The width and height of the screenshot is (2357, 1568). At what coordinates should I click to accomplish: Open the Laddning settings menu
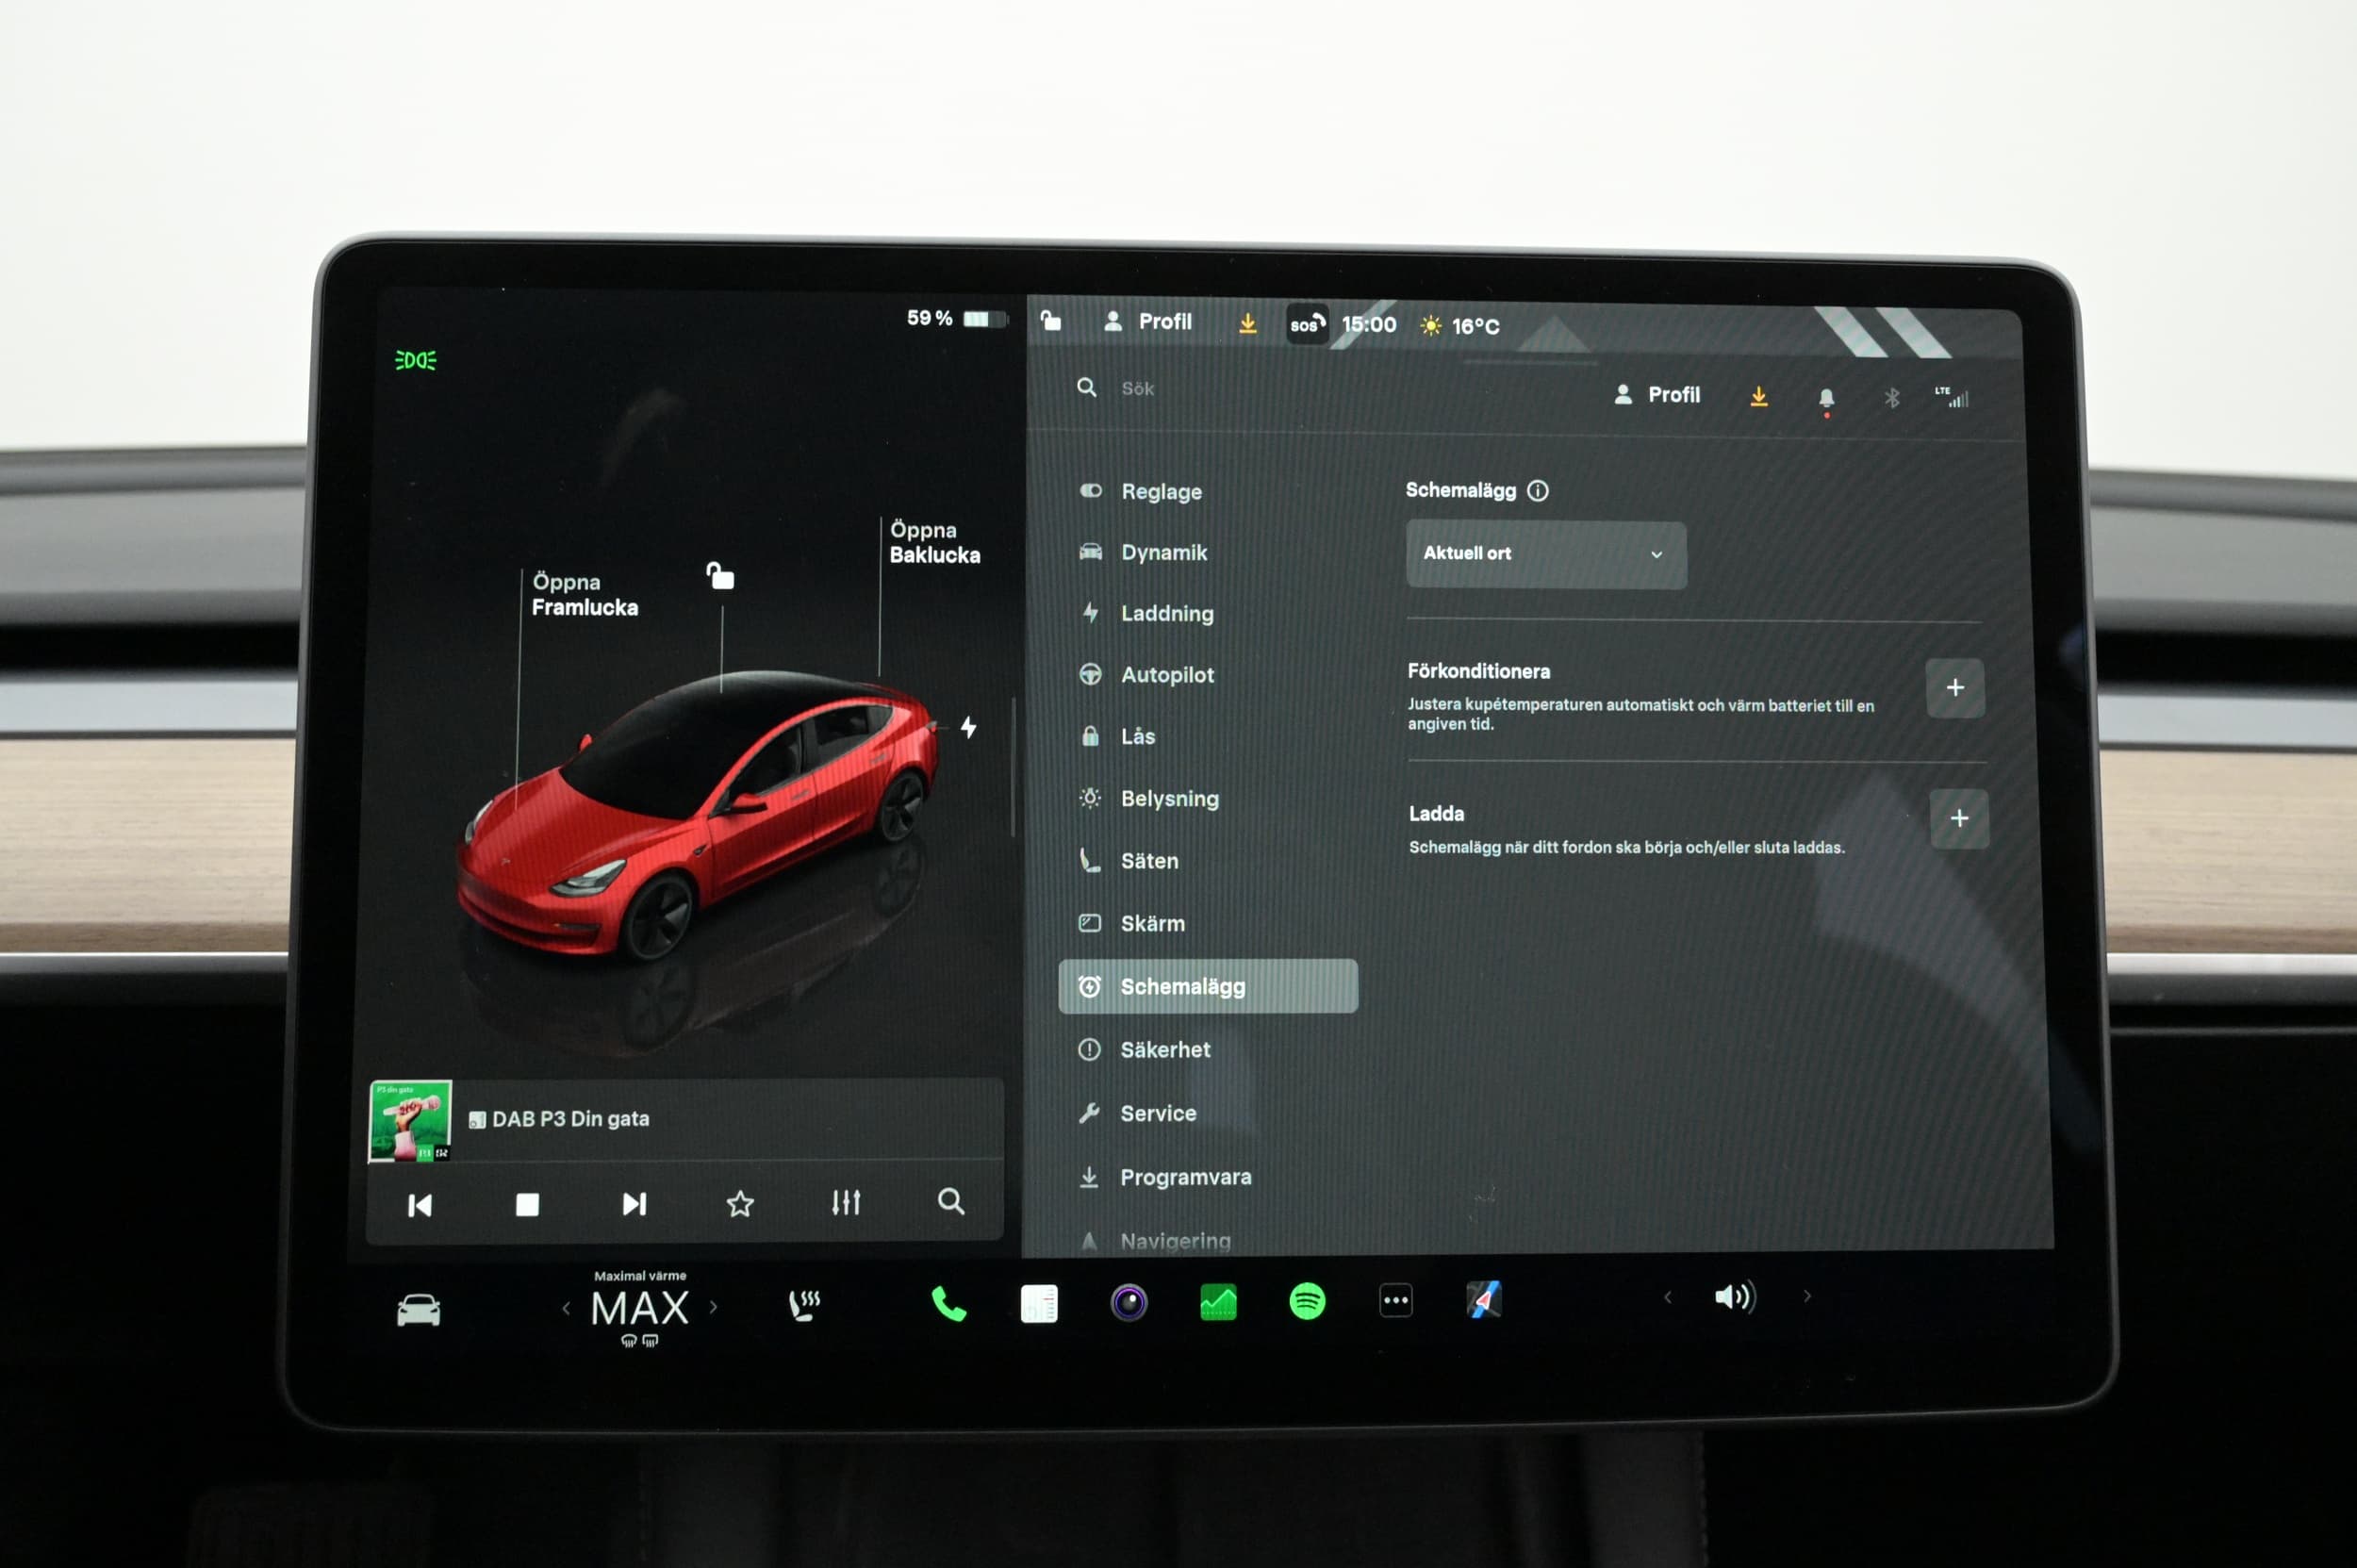coord(1166,613)
